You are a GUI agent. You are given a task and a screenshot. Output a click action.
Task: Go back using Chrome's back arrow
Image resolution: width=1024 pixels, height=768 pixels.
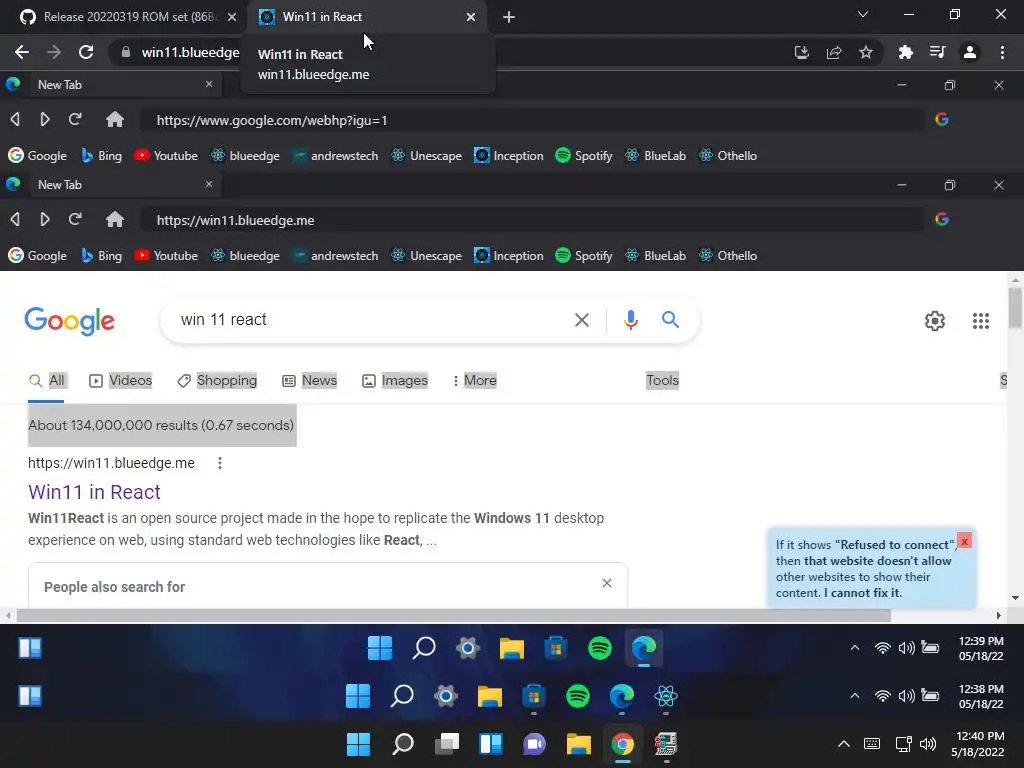(22, 52)
